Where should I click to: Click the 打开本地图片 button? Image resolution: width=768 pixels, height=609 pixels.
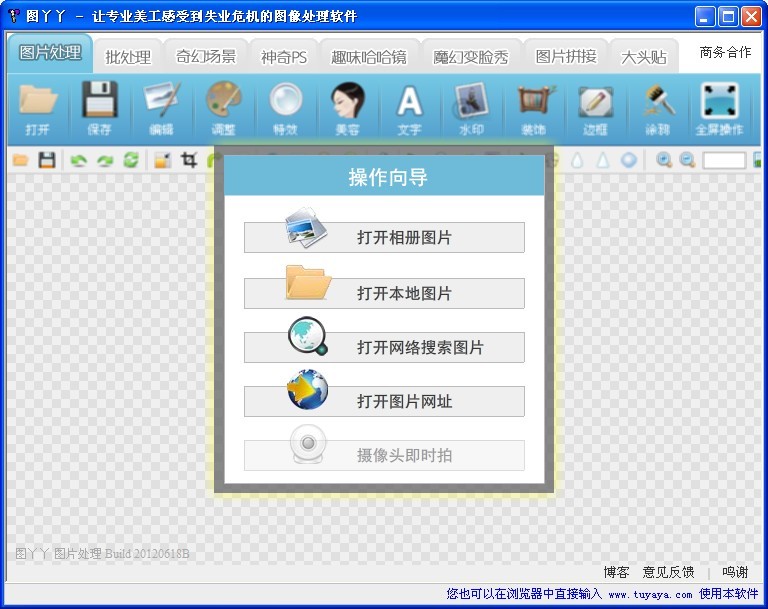384,293
